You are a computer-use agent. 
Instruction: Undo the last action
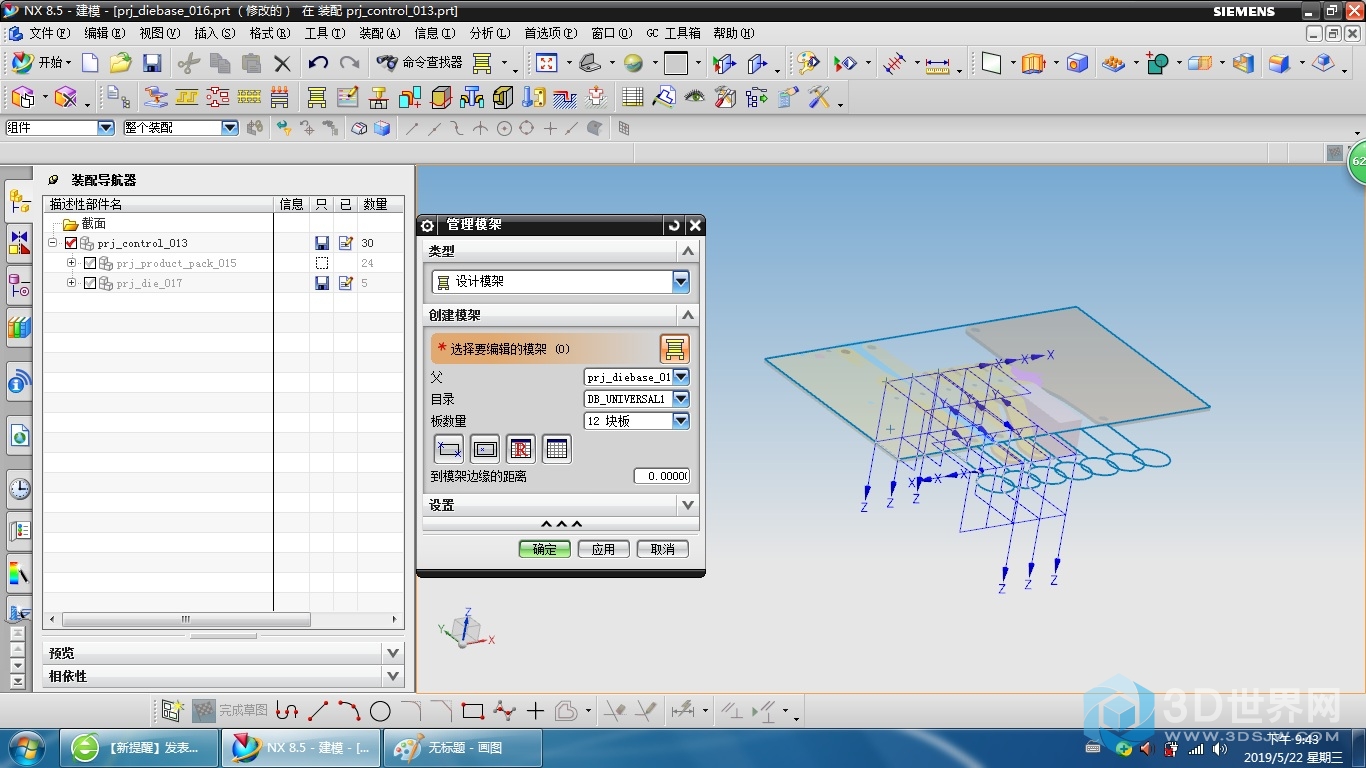pos(318,63)
